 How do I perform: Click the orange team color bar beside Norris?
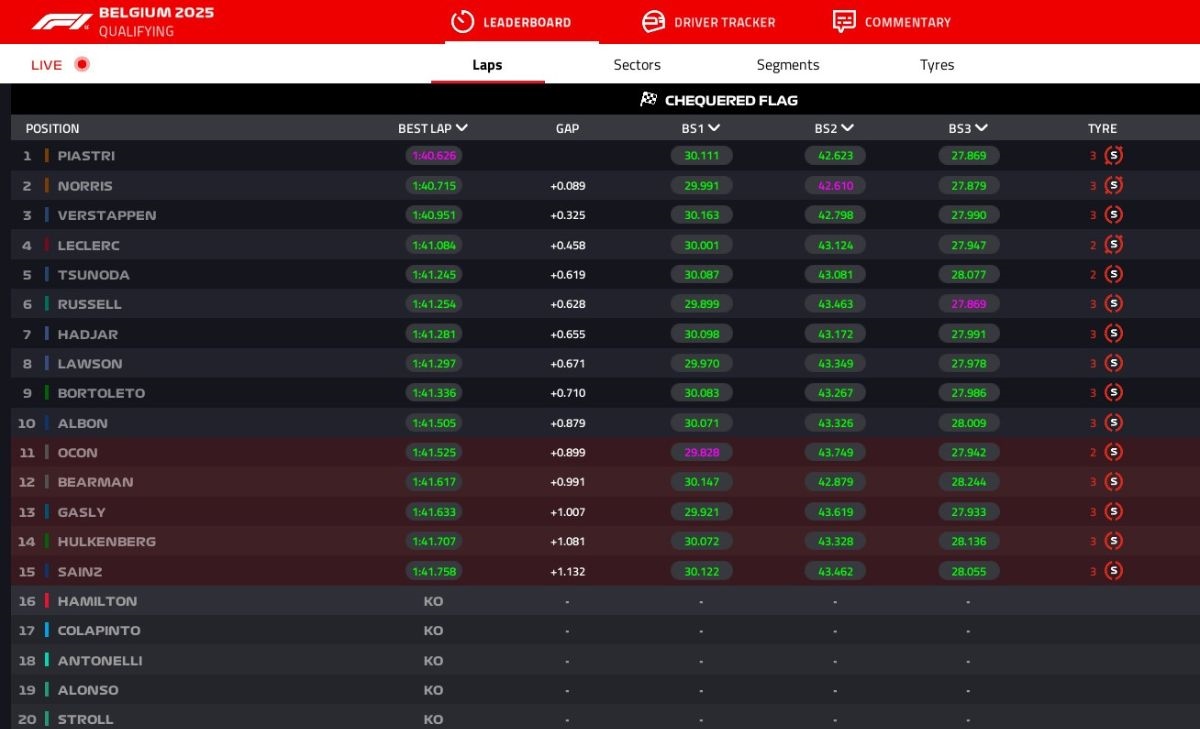click(47, 186)
